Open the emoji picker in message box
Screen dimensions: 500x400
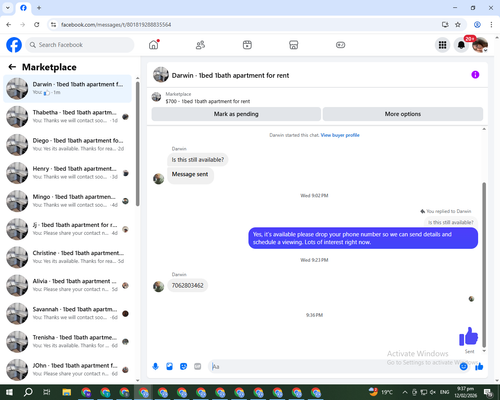[463, 367]
